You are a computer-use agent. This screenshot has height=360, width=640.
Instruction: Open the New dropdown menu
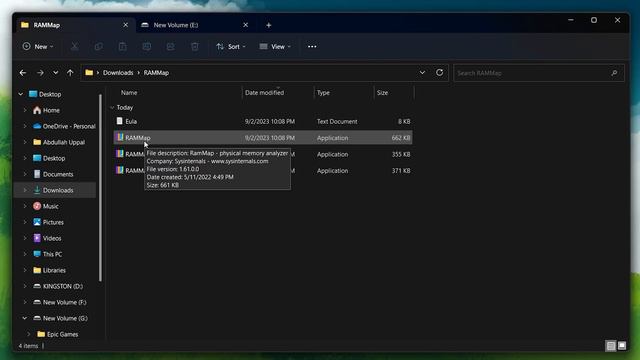pos(38,47)
